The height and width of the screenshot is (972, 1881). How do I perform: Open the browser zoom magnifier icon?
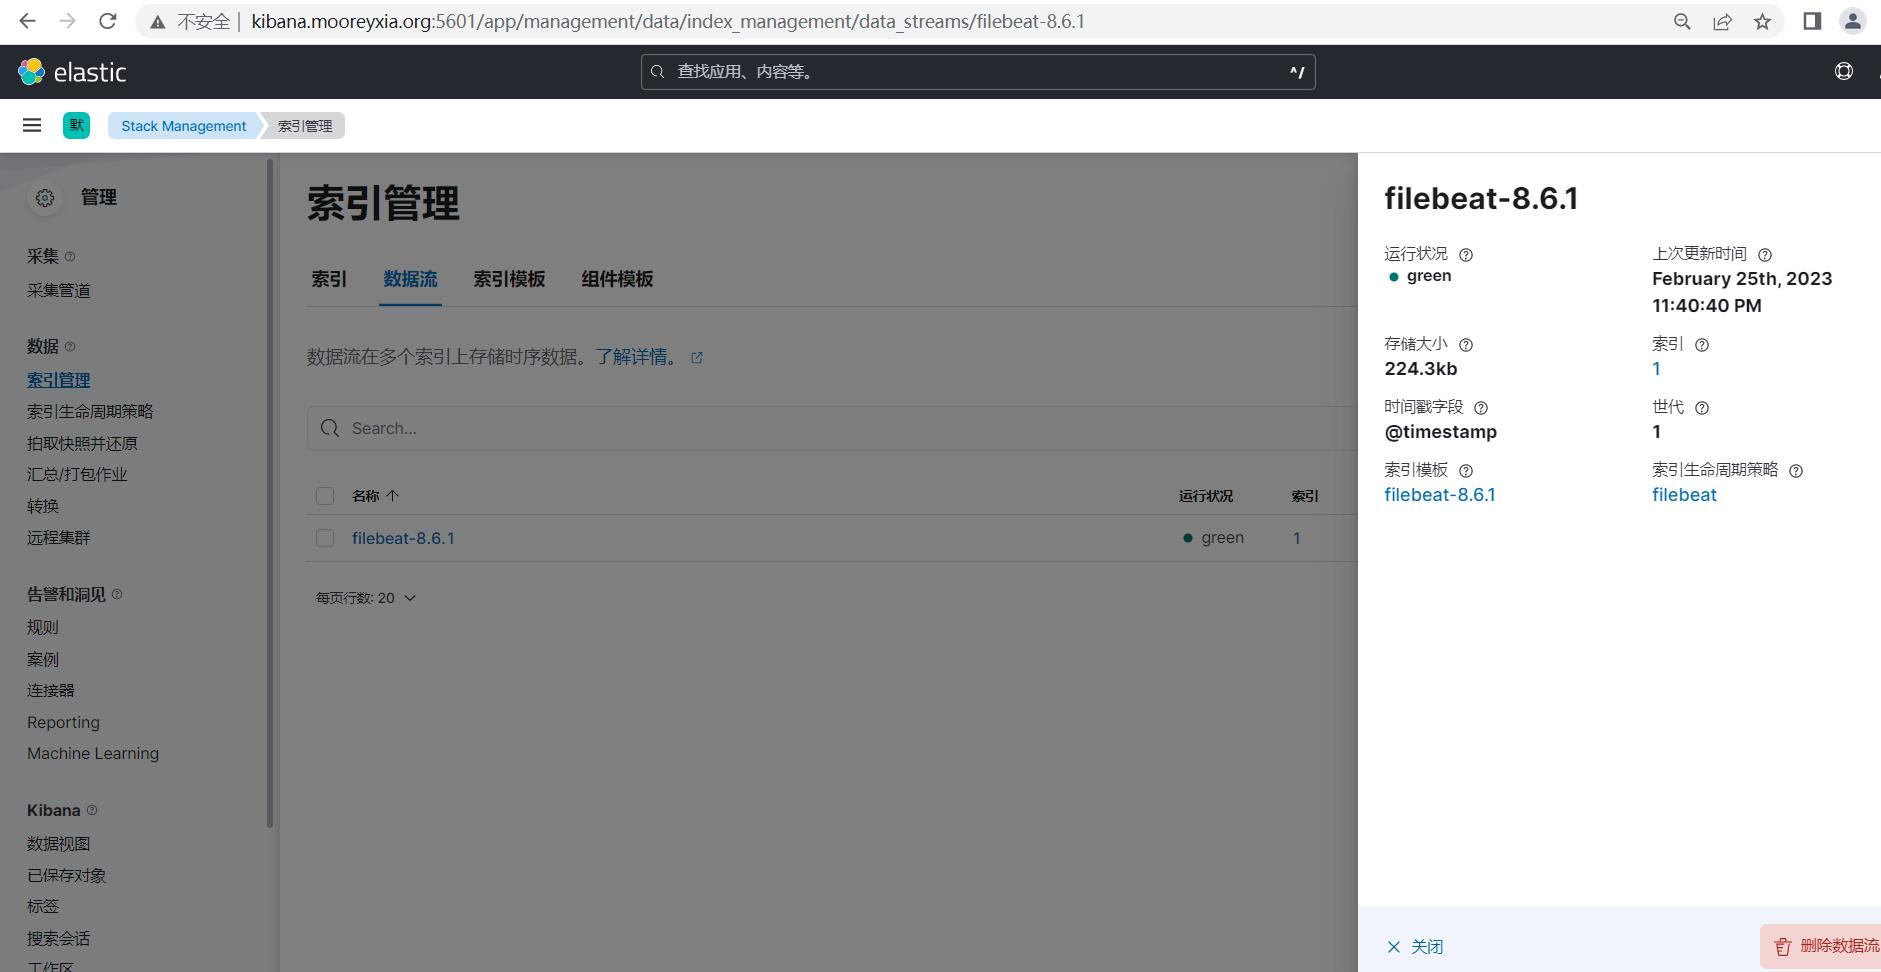pyautogui.click(x=1682, y=21)
